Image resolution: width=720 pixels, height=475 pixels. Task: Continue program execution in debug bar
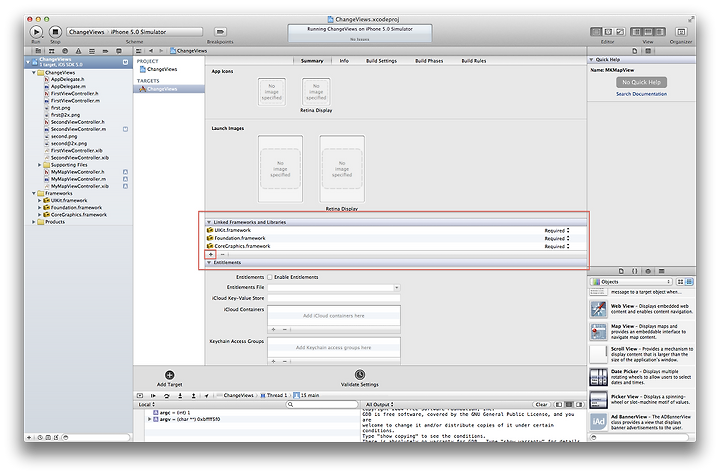[x=153, y=395]
